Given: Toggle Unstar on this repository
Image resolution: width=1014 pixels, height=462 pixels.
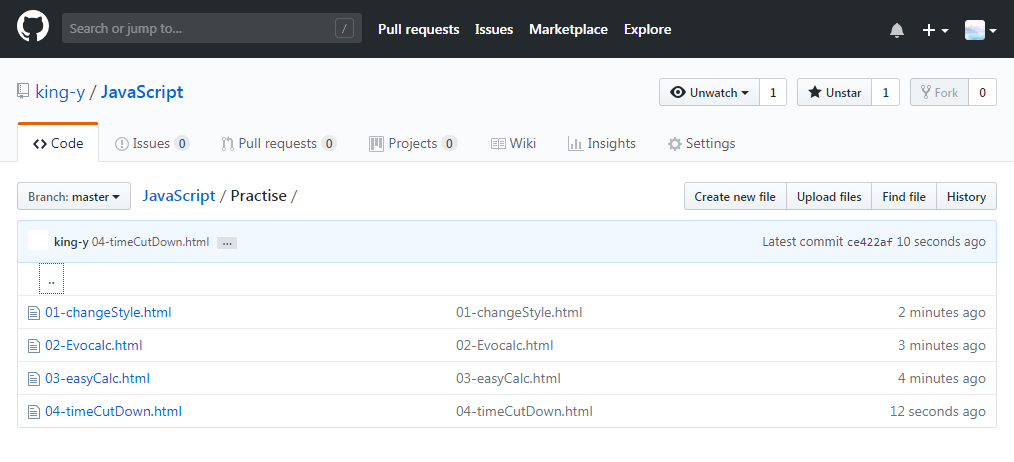Looking at the screenshot, I should [x=834, y=93].
